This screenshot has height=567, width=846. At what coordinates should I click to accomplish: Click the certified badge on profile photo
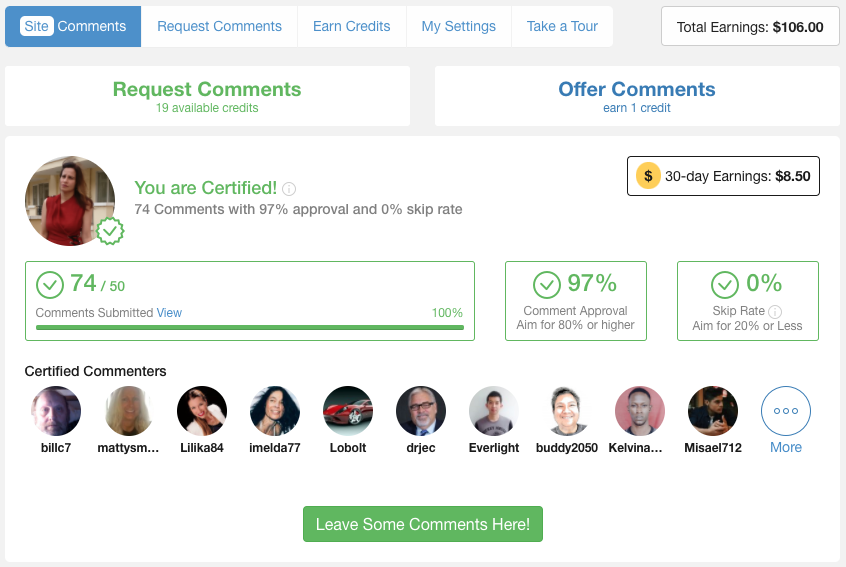[110, 232]
